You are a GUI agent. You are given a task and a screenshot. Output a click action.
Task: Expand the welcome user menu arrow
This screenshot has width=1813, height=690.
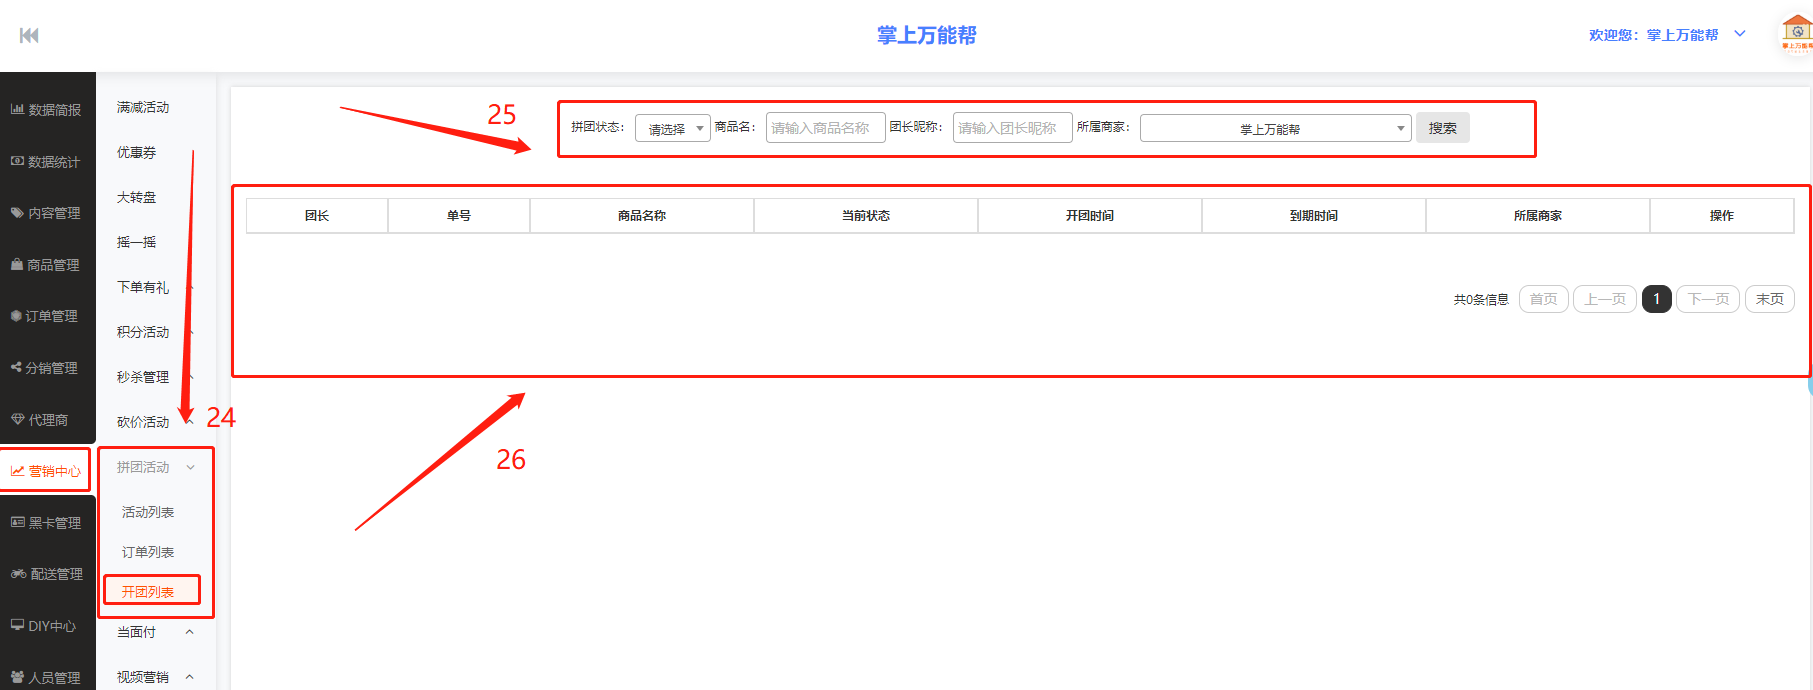1740,34
